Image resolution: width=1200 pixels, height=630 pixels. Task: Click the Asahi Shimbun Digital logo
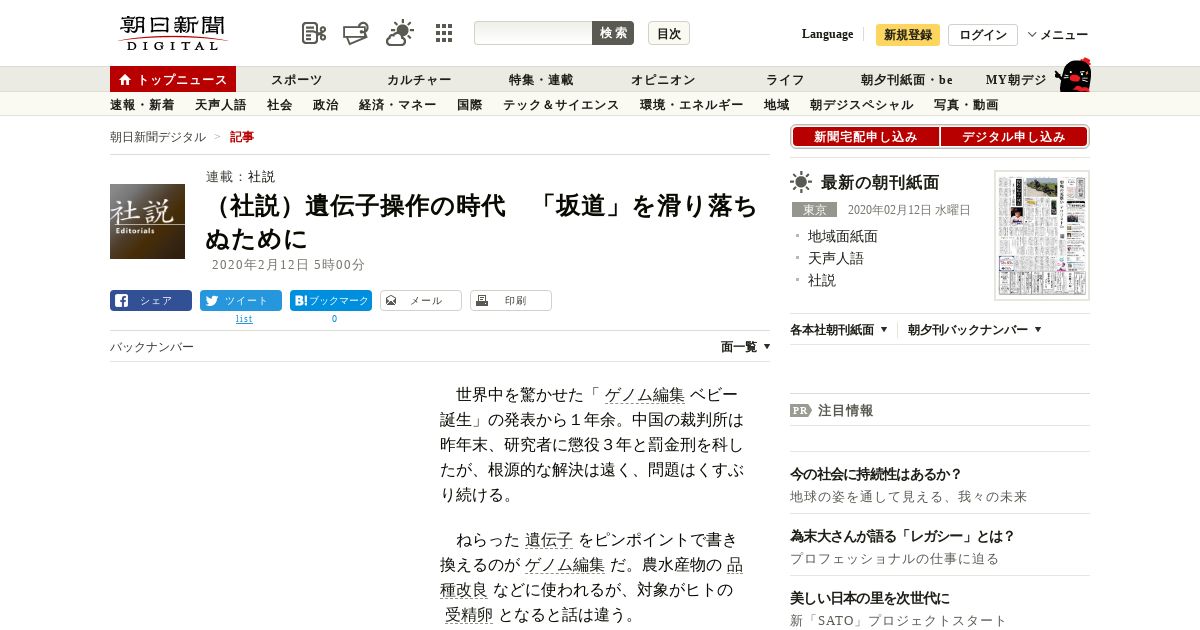pyautogui.click(x=172, y=33)
